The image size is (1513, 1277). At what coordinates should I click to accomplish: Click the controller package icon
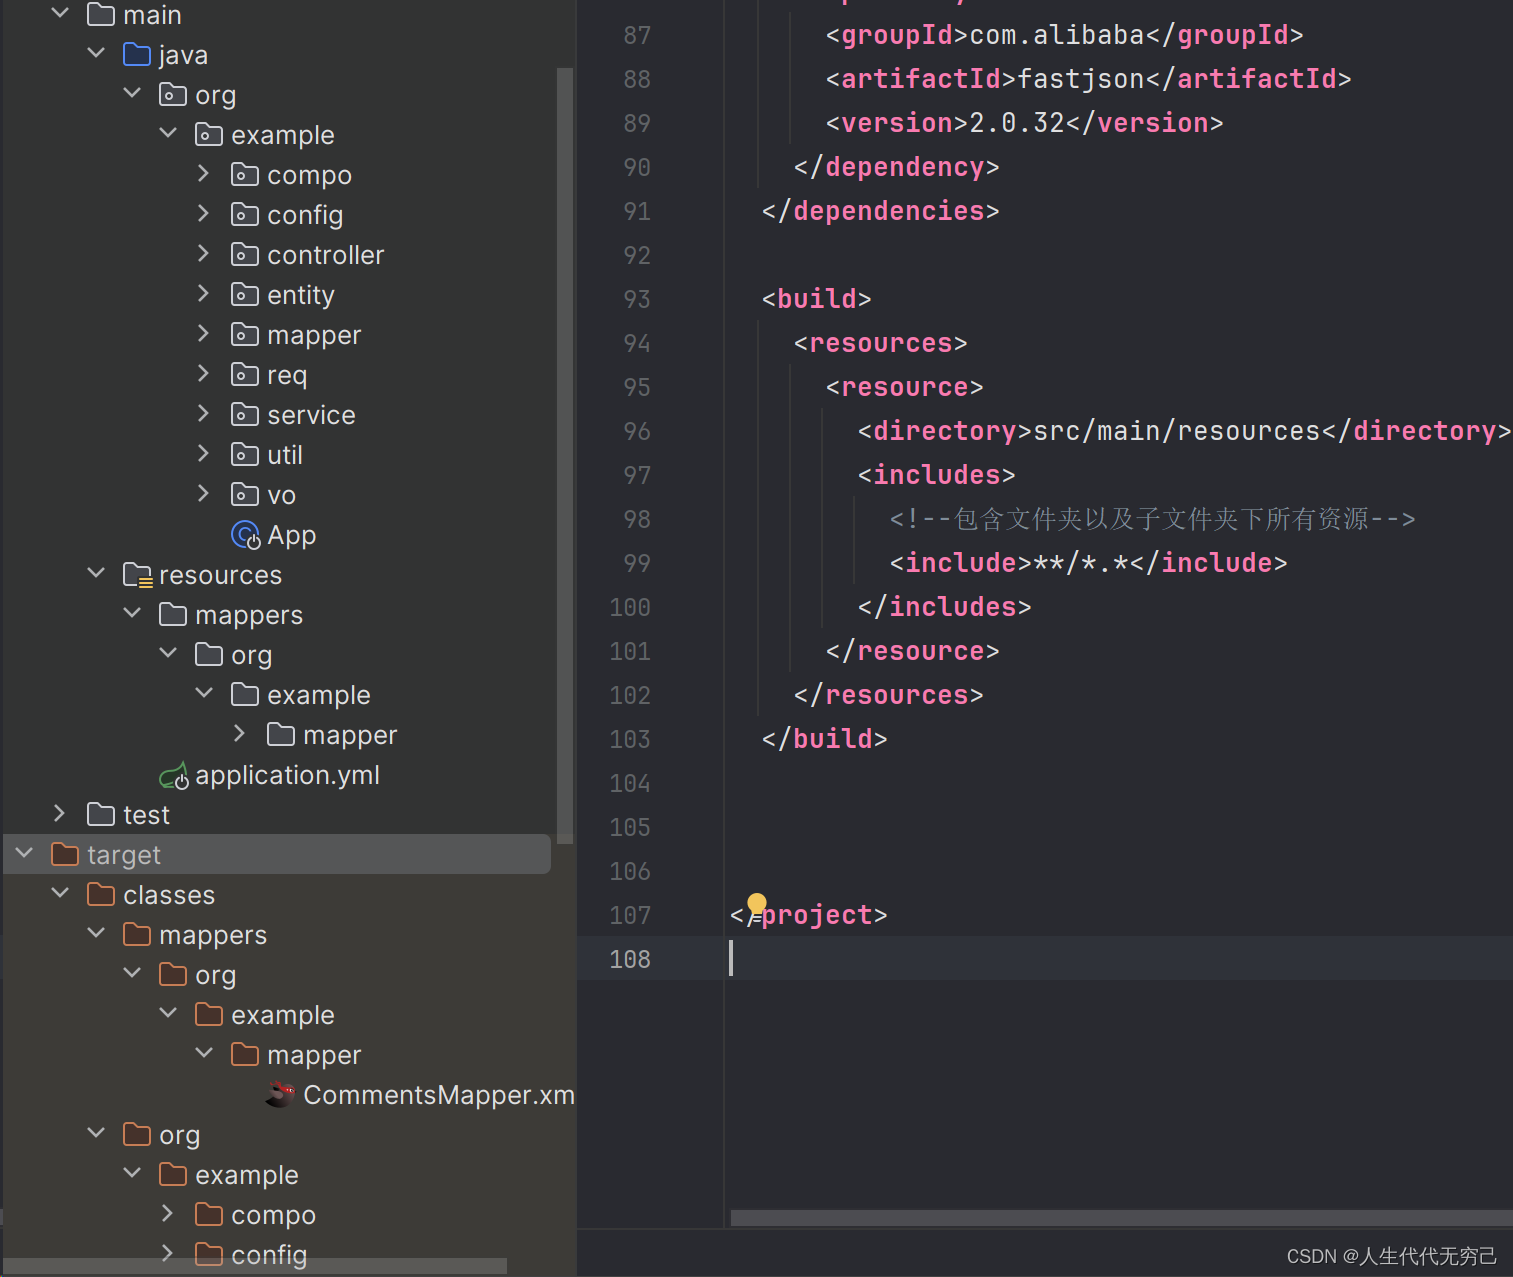(245, 255)
